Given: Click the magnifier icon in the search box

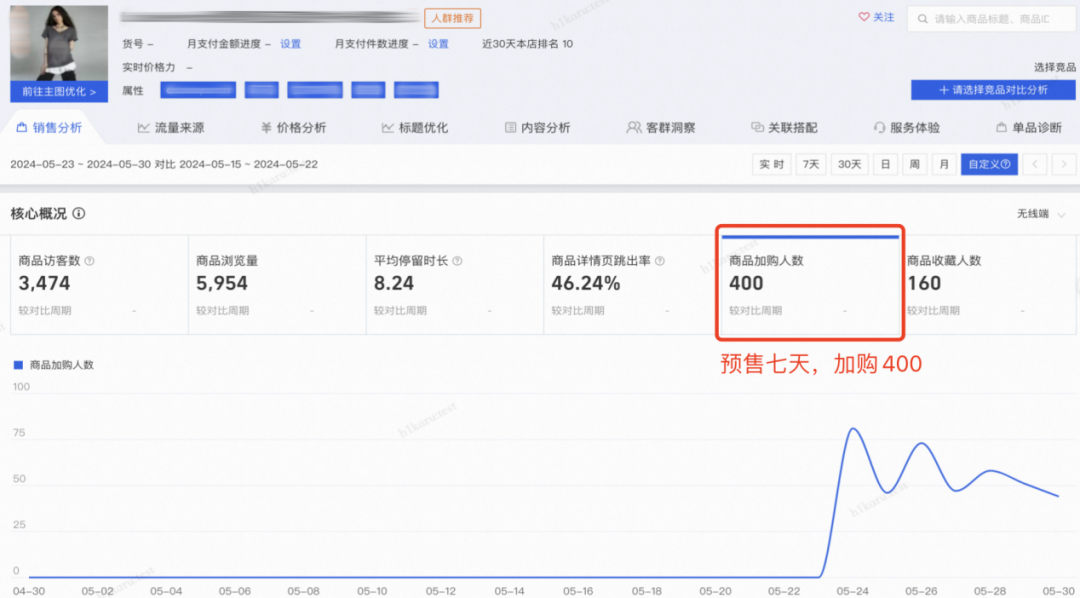Looking at the screenshot, I should coord(922,18).
